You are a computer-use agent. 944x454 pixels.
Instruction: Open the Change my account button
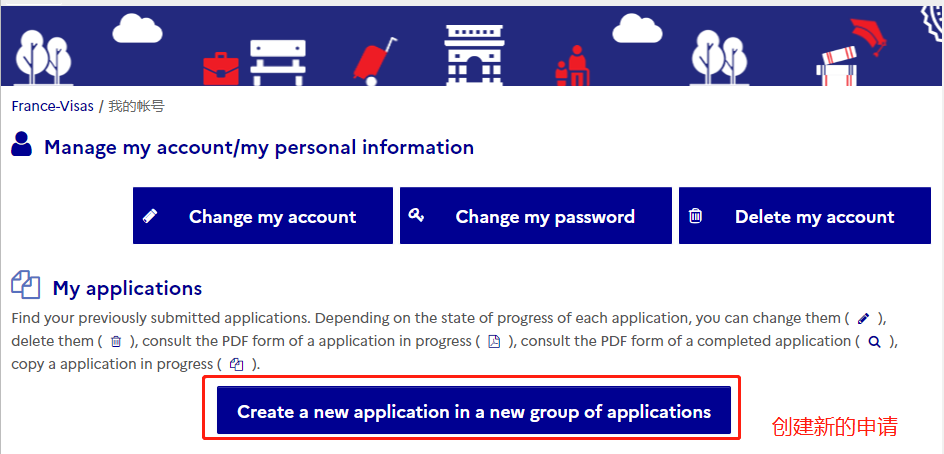click(x=262, y=216)
